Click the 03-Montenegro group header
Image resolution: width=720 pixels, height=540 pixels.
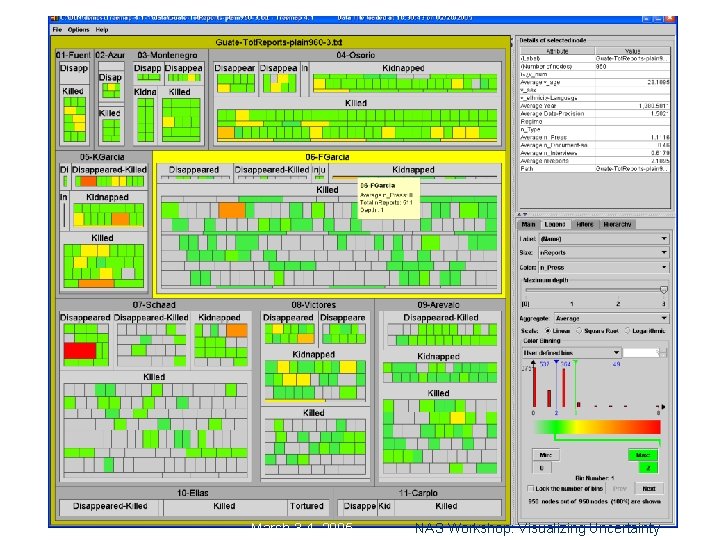click(167, 55)
